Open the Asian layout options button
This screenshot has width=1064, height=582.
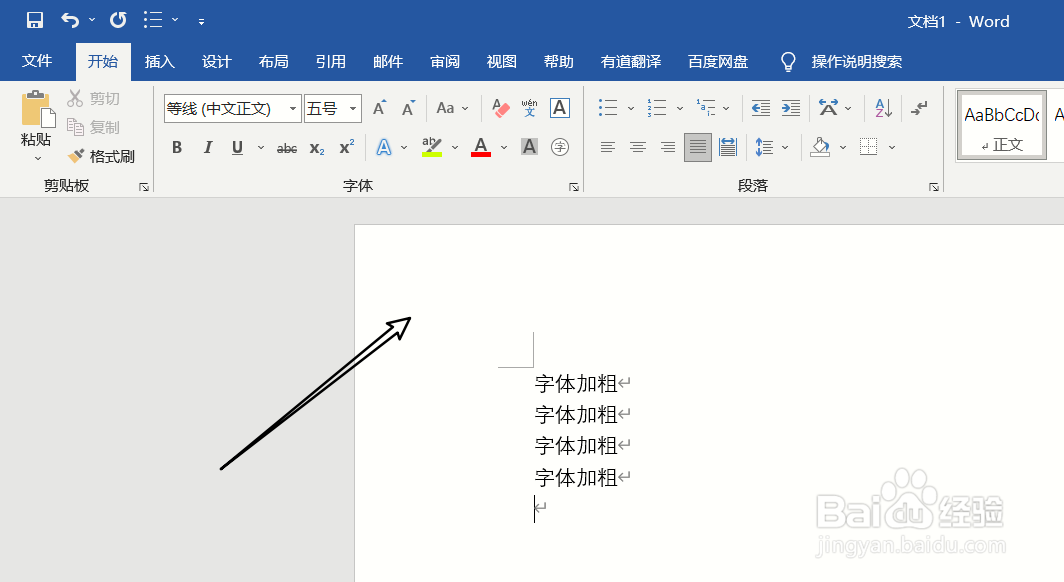(x=829, y=108)
